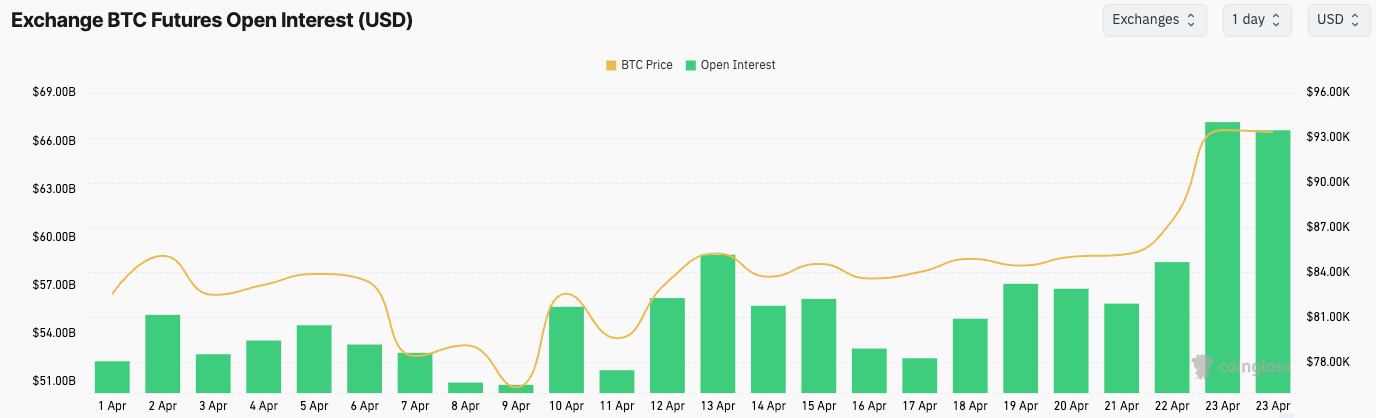Toggle the Open Interest legend entry

click(x=730, y=65)
